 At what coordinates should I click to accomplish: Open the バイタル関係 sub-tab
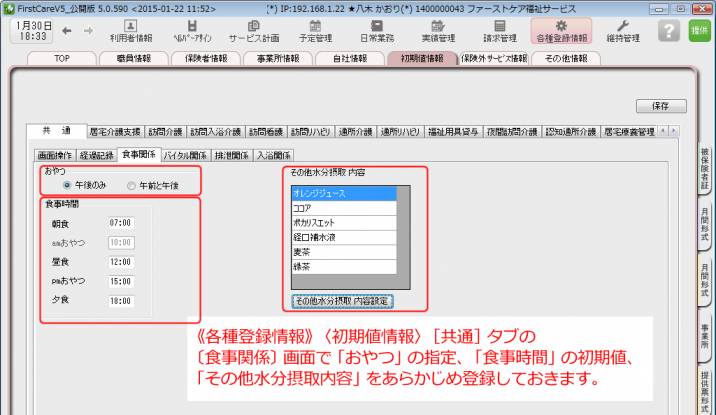point(184,155)
